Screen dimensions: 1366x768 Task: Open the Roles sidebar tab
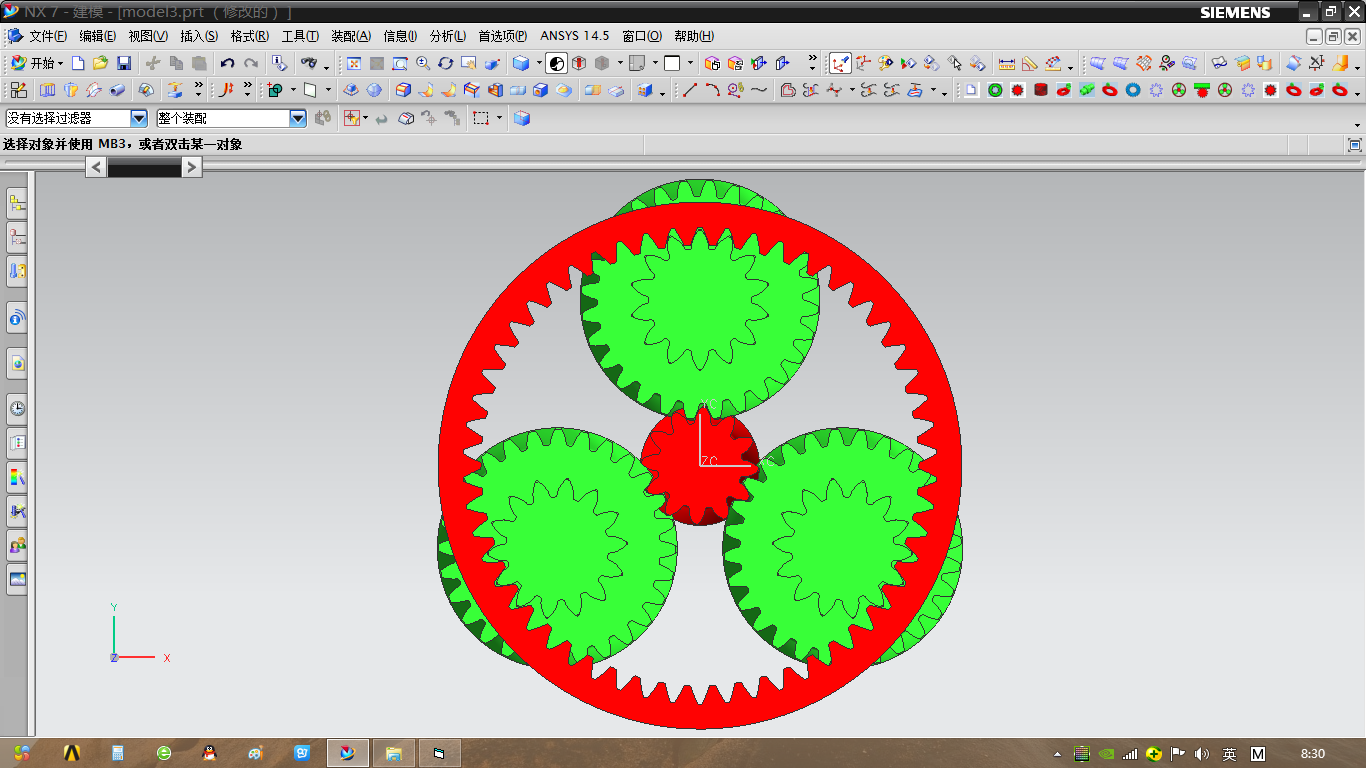pyautogui.click(x=17, y=545)
